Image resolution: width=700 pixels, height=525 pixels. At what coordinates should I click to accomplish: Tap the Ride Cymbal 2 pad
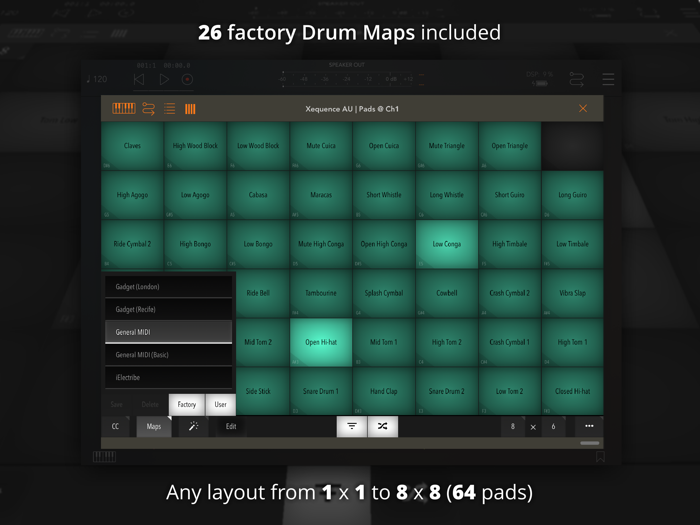pyautogui.click(x=132, y=244)
